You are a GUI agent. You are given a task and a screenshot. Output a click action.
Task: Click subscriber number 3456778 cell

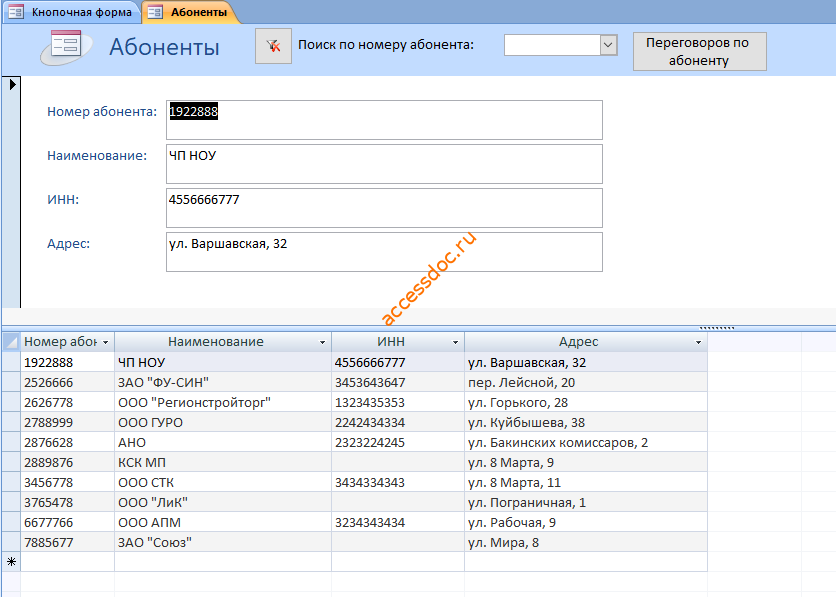point(68,482)
